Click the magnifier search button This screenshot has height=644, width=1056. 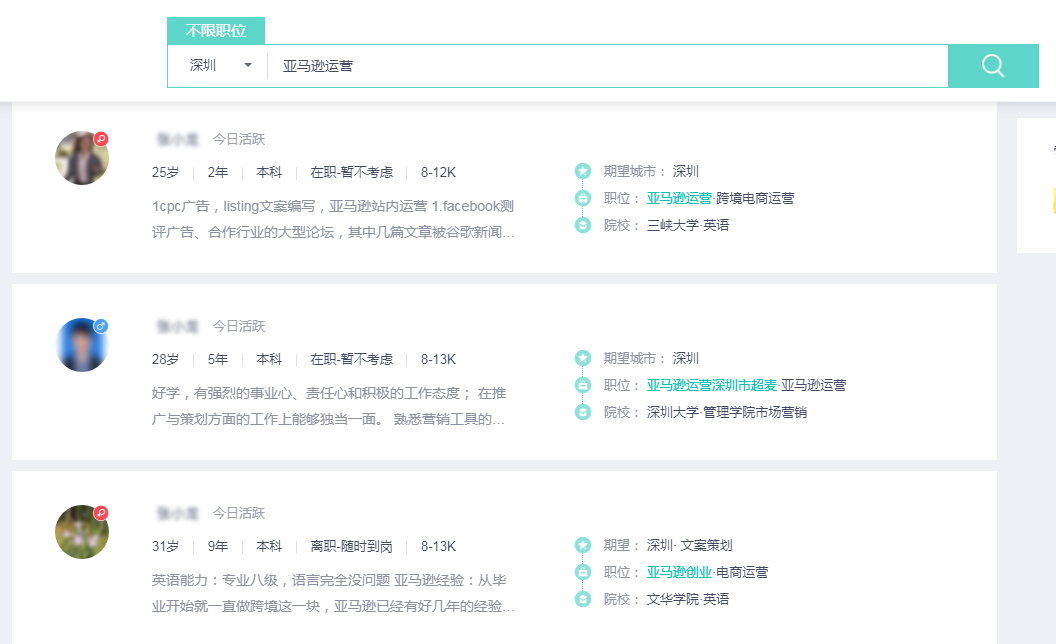[x=993, y=66]
